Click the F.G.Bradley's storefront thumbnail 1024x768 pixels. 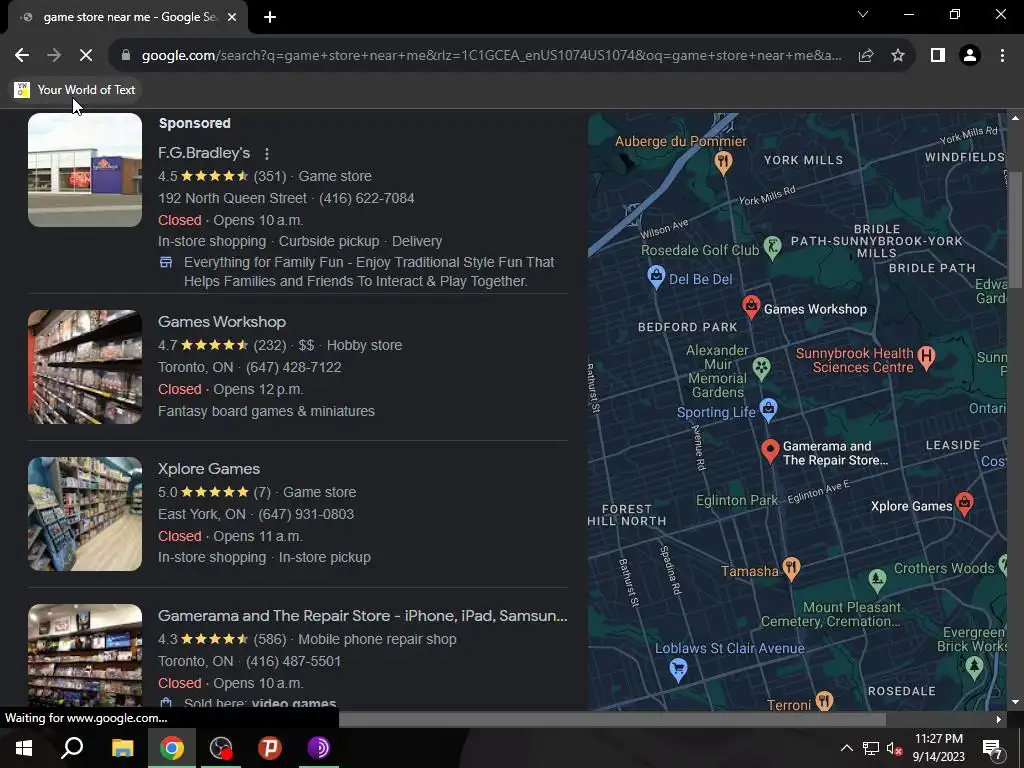[85, 170]
